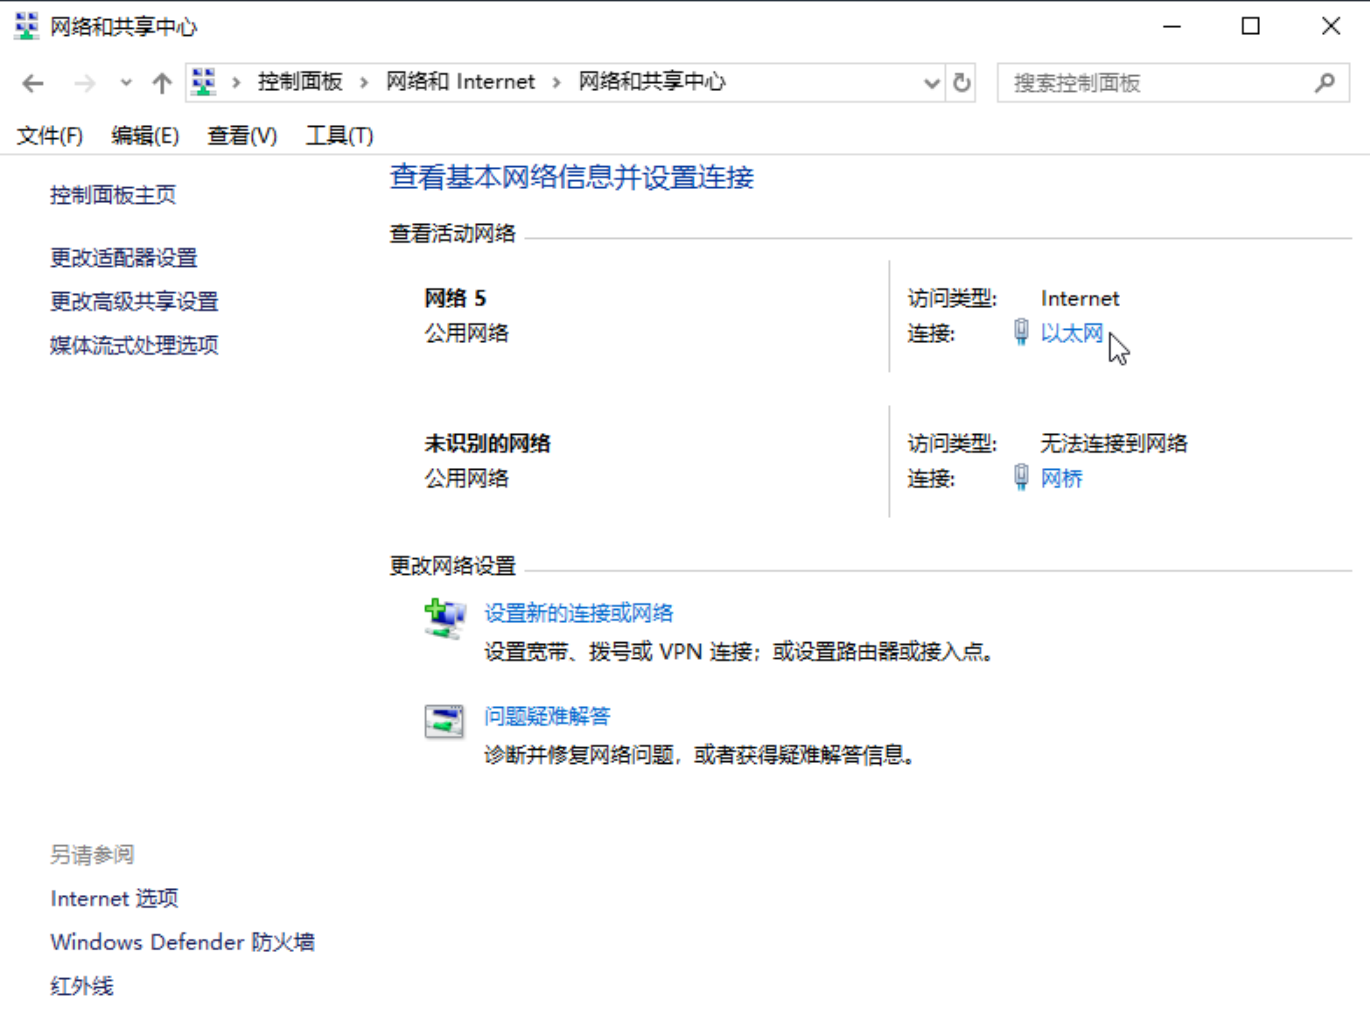Viewport: 1370px width, 1034px height.
Task: Close the 网络和共享中心 window
Action: [x=1330, y=26]
